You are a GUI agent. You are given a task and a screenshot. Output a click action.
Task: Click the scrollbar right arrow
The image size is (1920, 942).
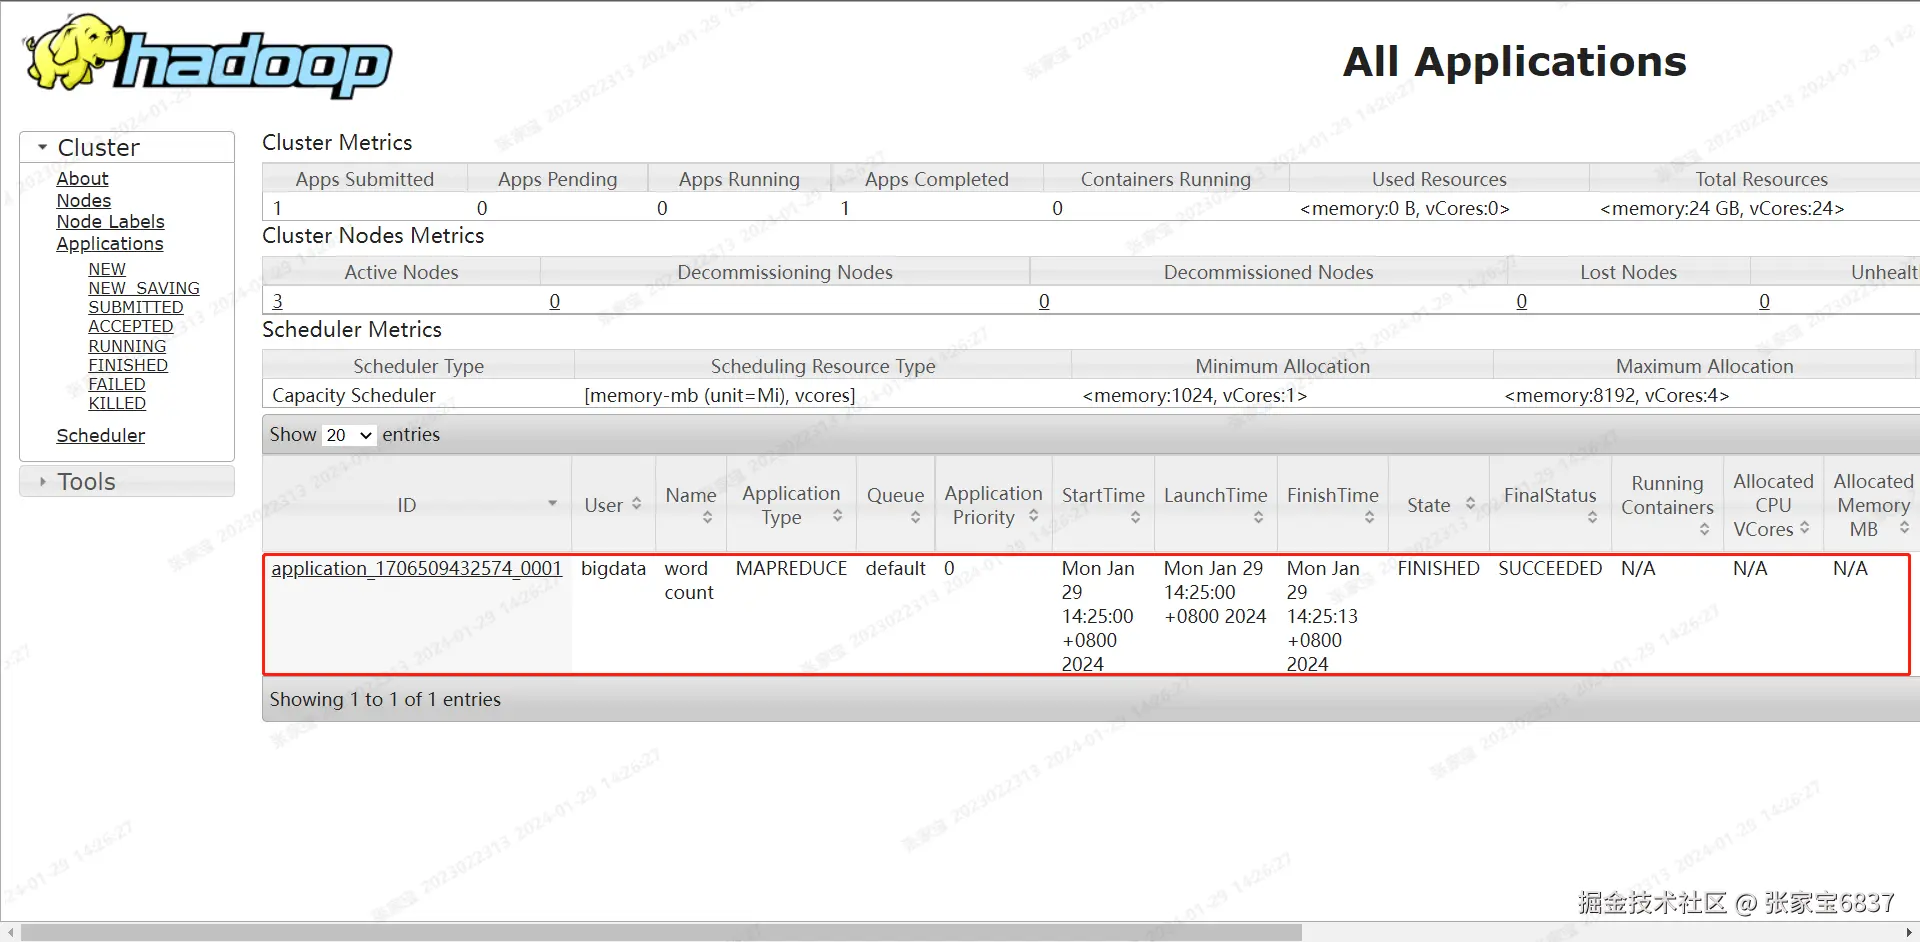coord(1909,932)
